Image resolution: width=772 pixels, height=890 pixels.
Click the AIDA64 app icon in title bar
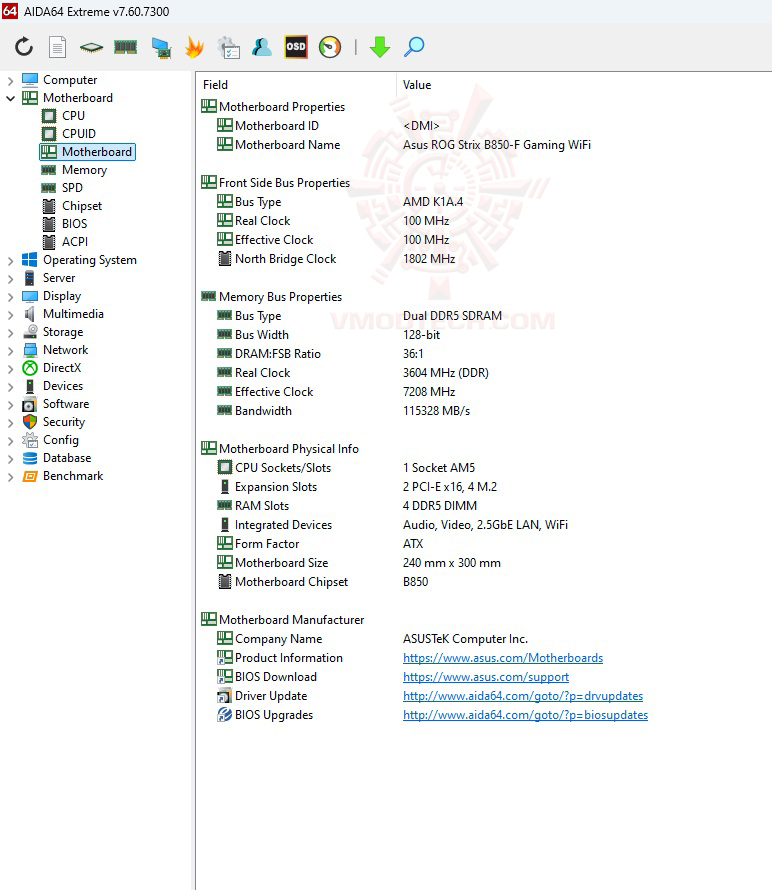10,11
